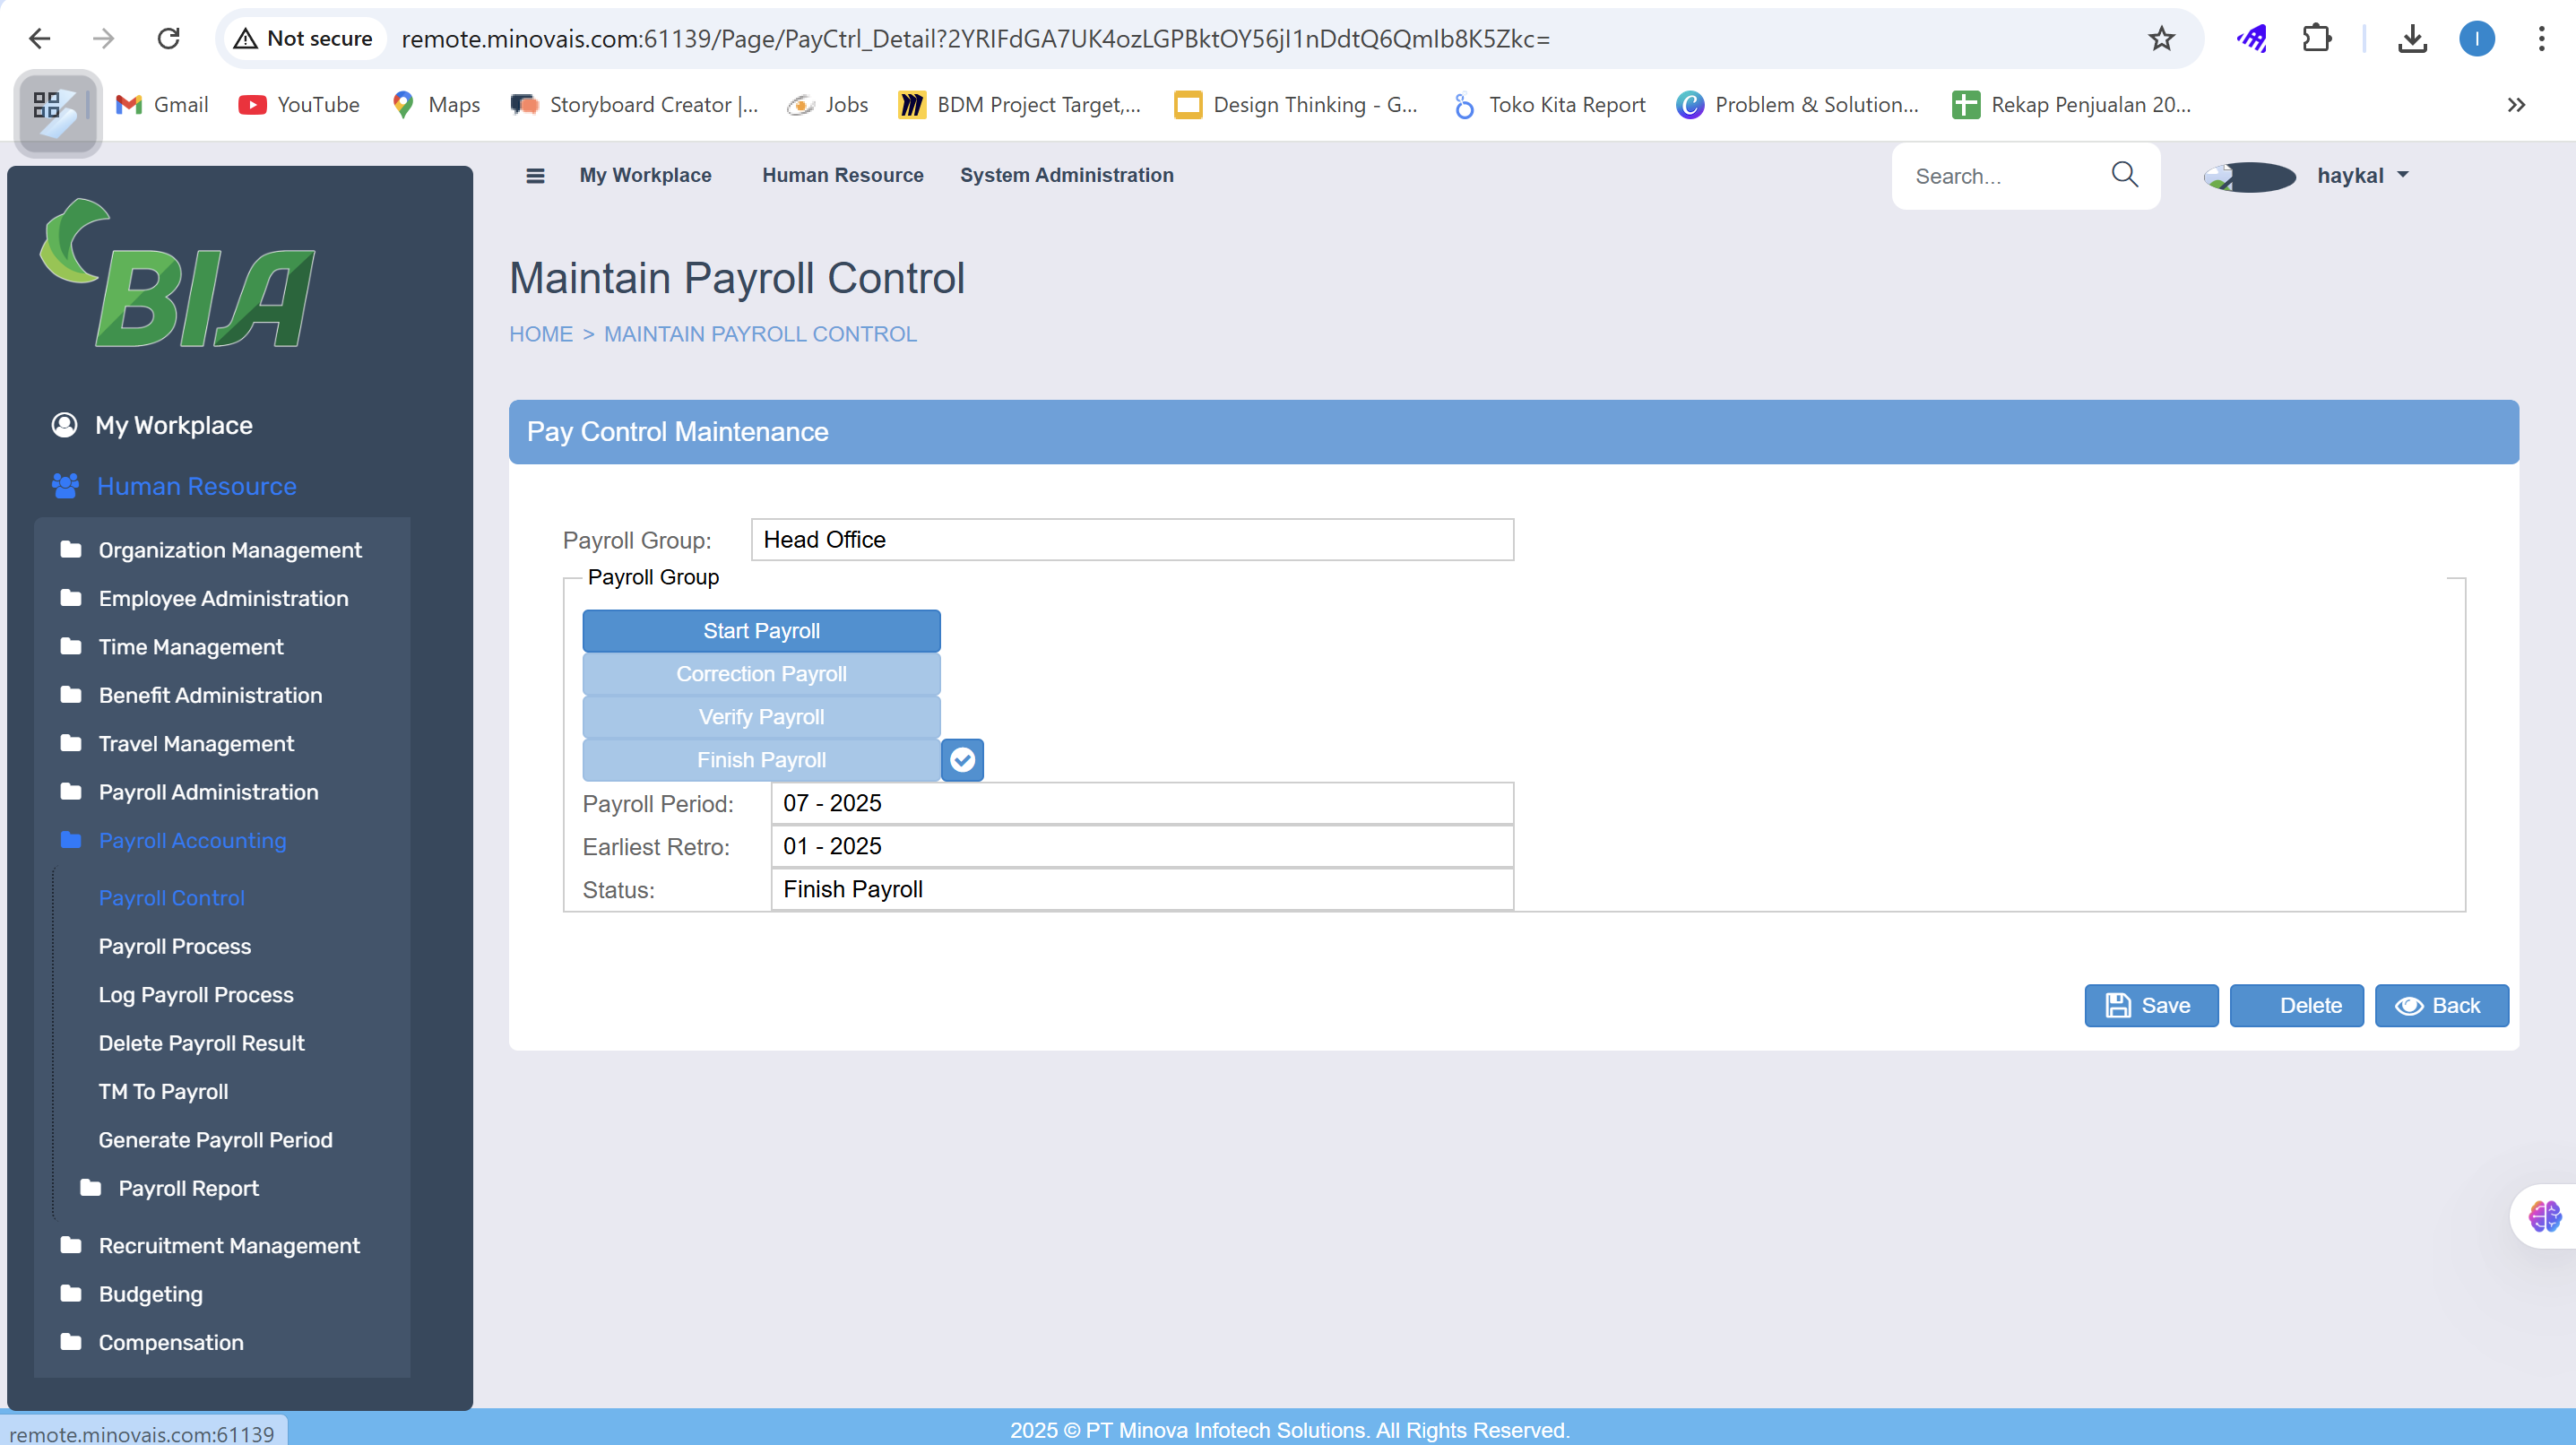Open the floating brain assistant icon
This screenshot has height=1445, width=2576.
(x=2544, y=1216)
